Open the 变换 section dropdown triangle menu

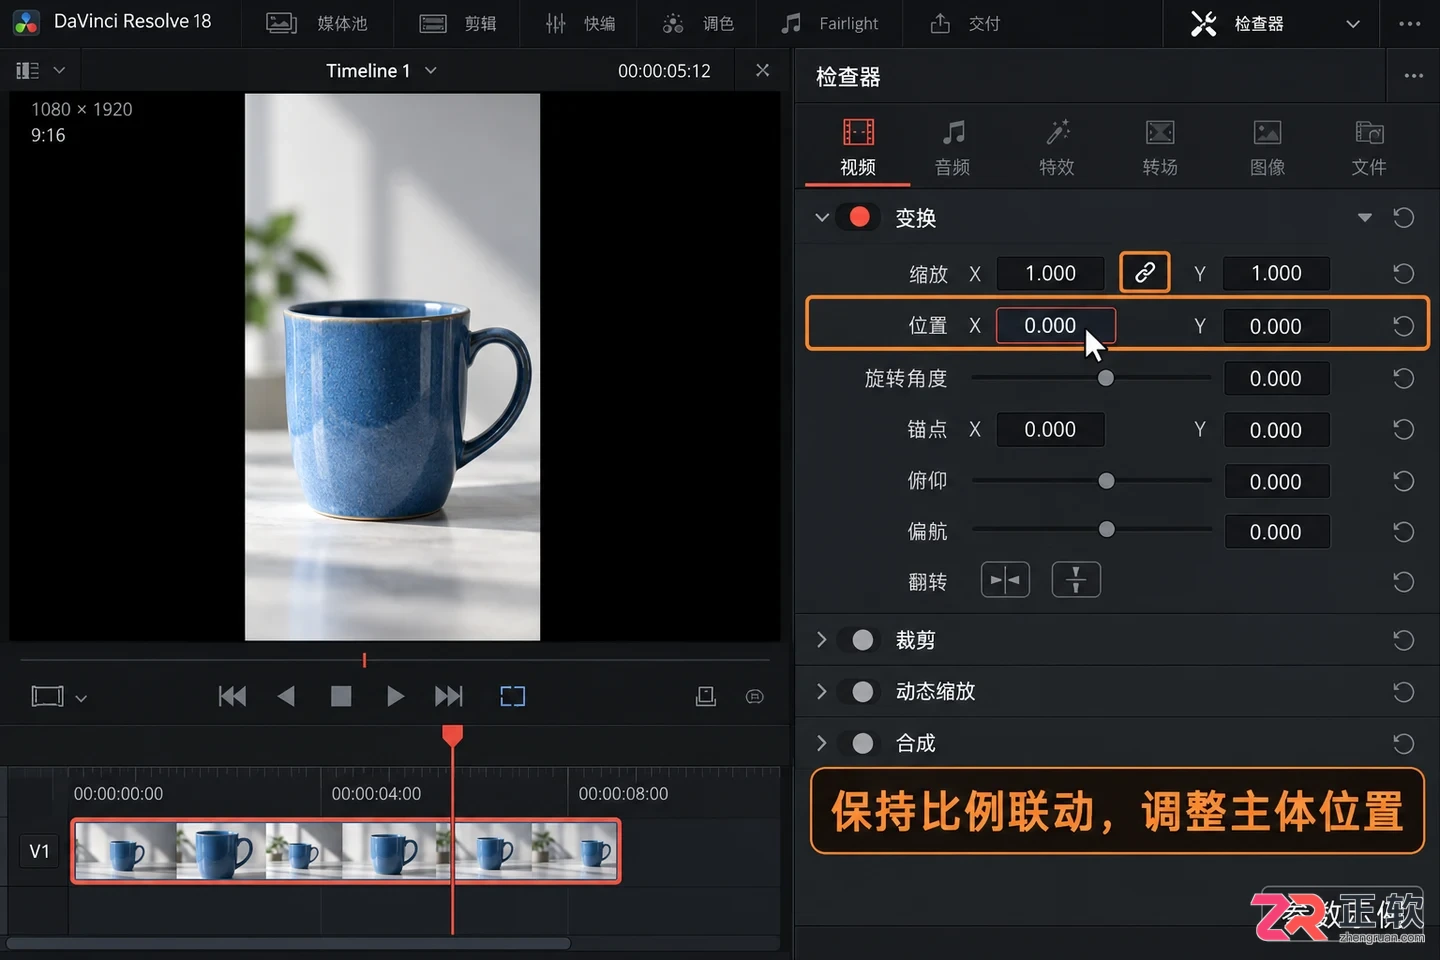[1364, 217]
